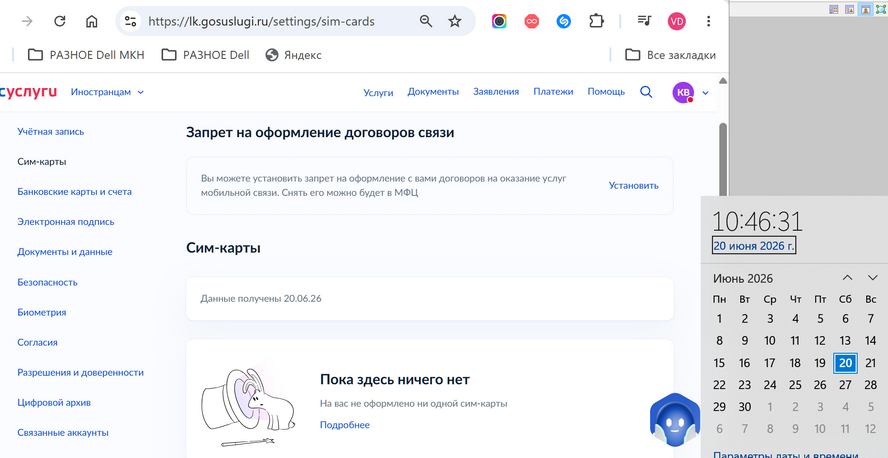The width and height of the screenshot is (888, 458).
Task: Reload the page with the refresh icon
Action: tap(59, 22)
